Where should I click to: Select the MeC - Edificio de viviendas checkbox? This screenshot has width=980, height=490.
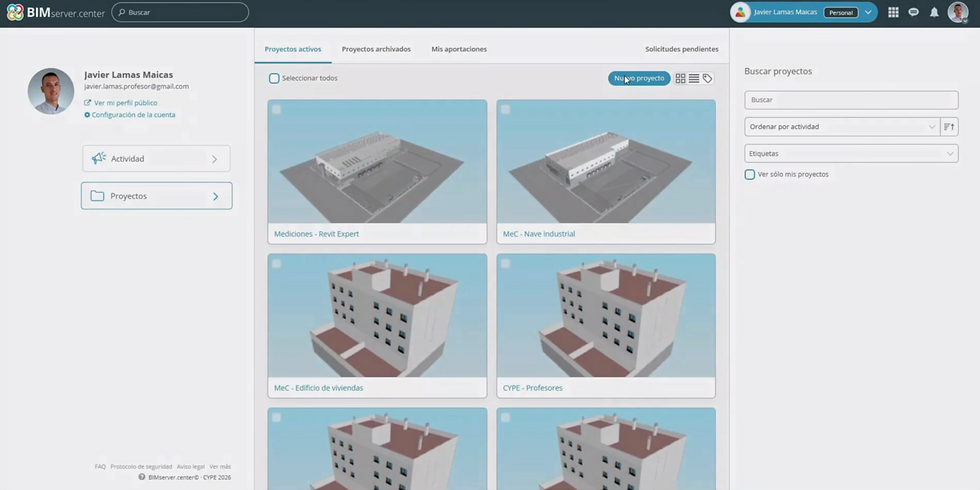(x=276, y=263)
